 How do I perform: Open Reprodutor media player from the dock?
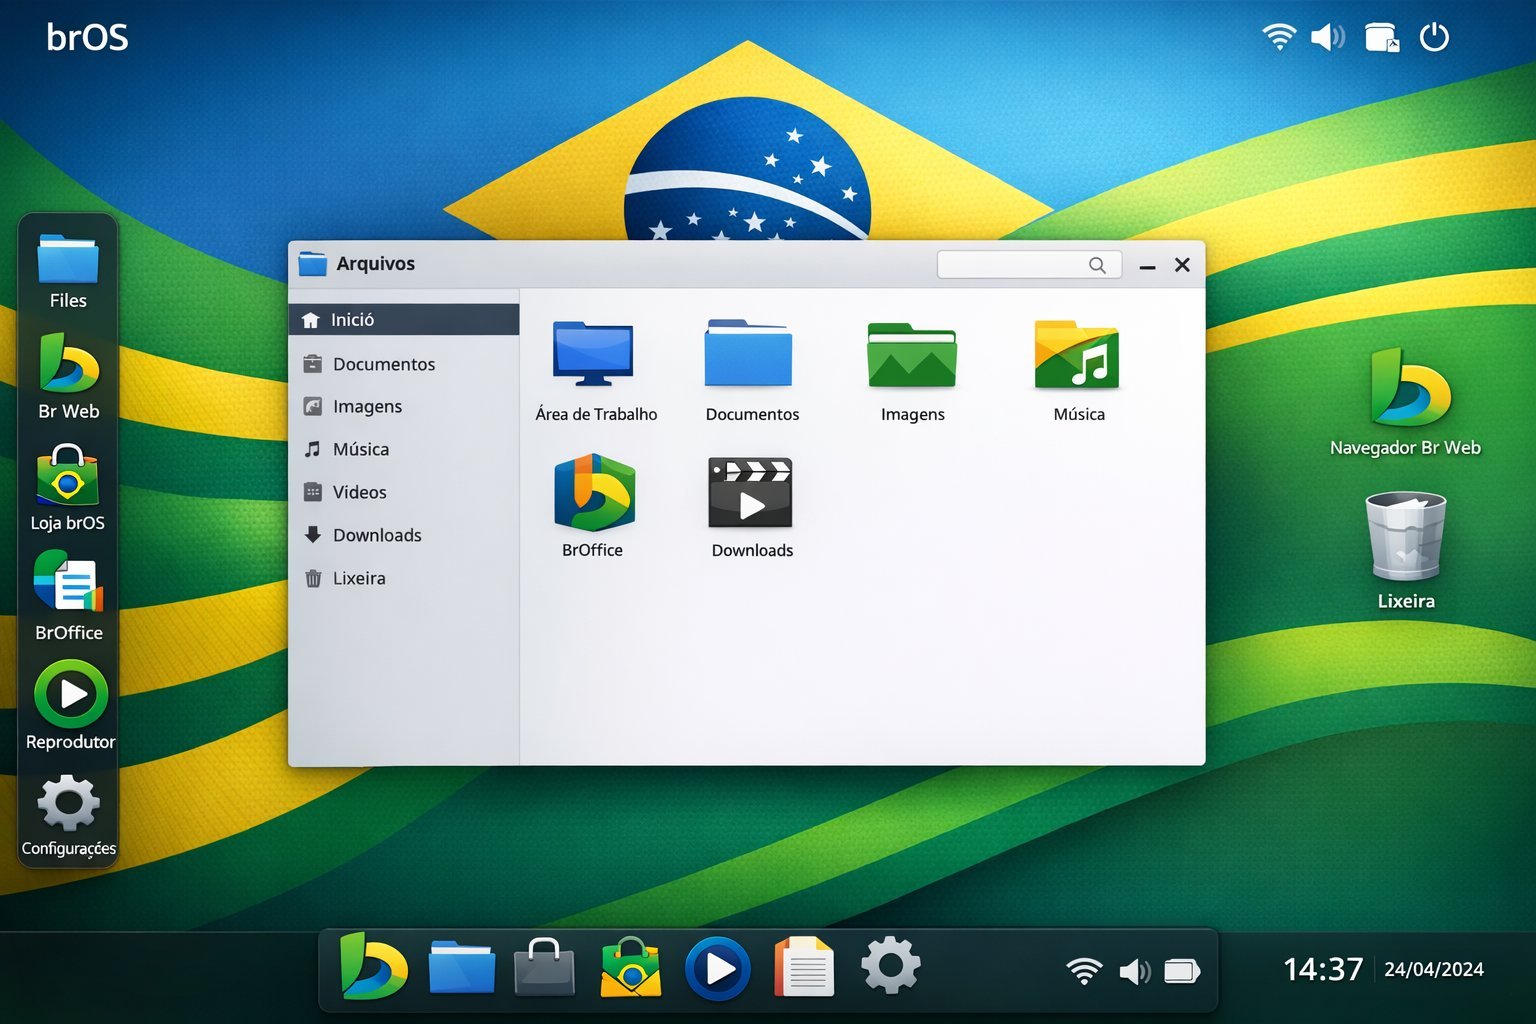[x=67, y=693]
